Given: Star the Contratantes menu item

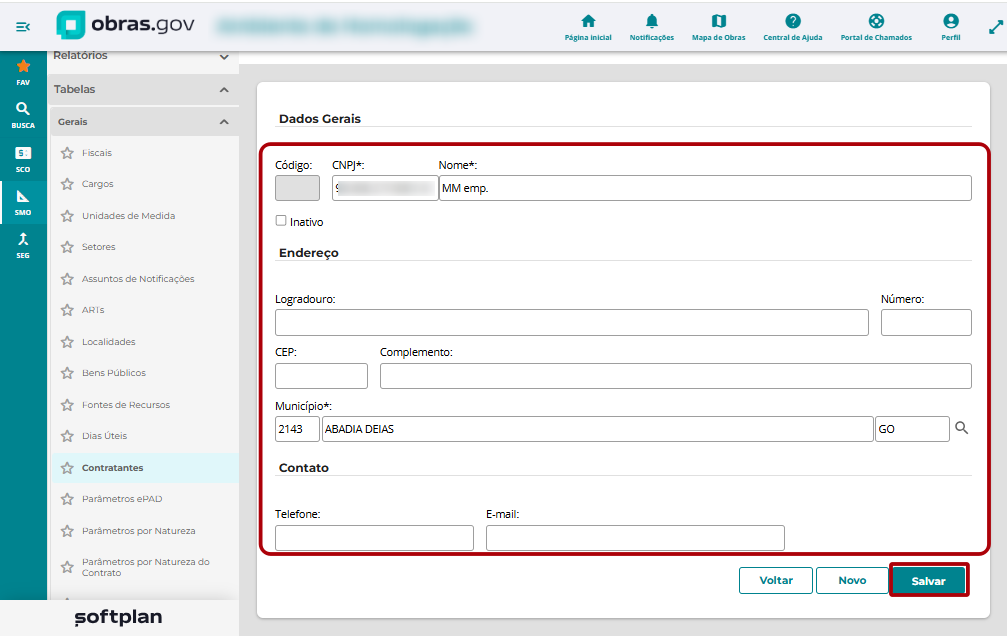Looking at the screenshot, I should (x=67, y=468).
